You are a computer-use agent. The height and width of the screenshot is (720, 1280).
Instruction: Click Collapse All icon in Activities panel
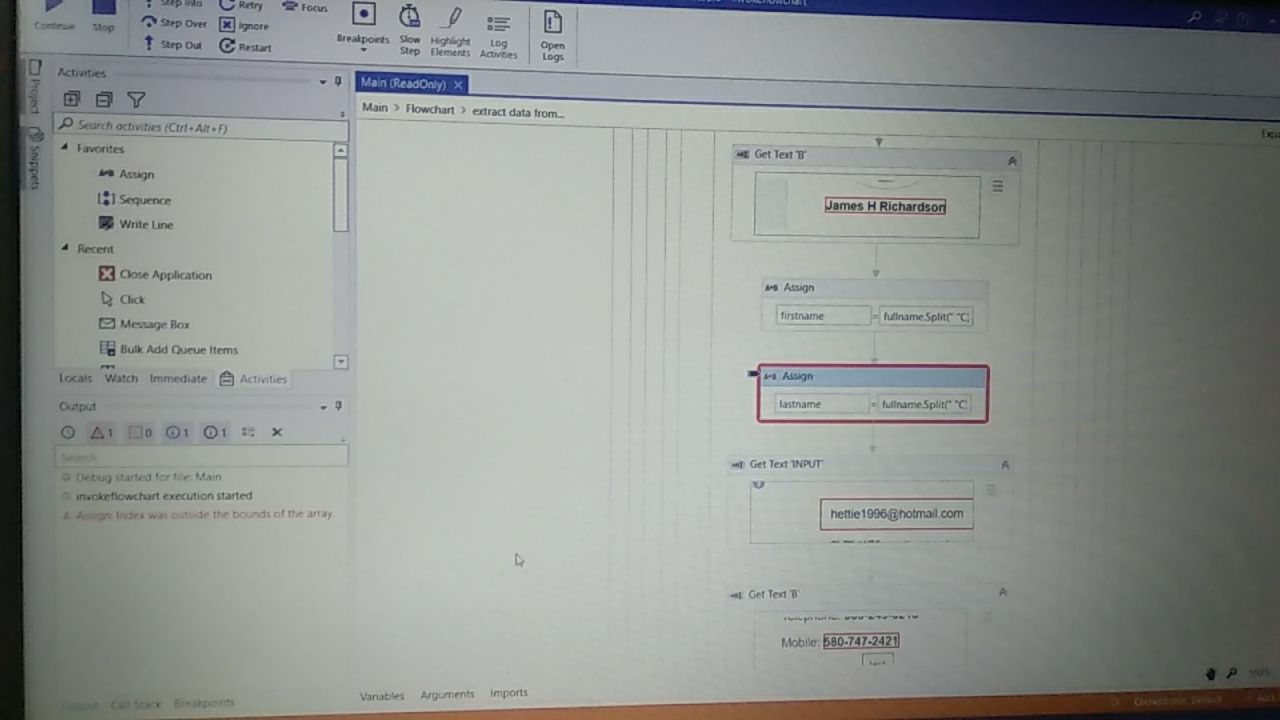(104, 99)
